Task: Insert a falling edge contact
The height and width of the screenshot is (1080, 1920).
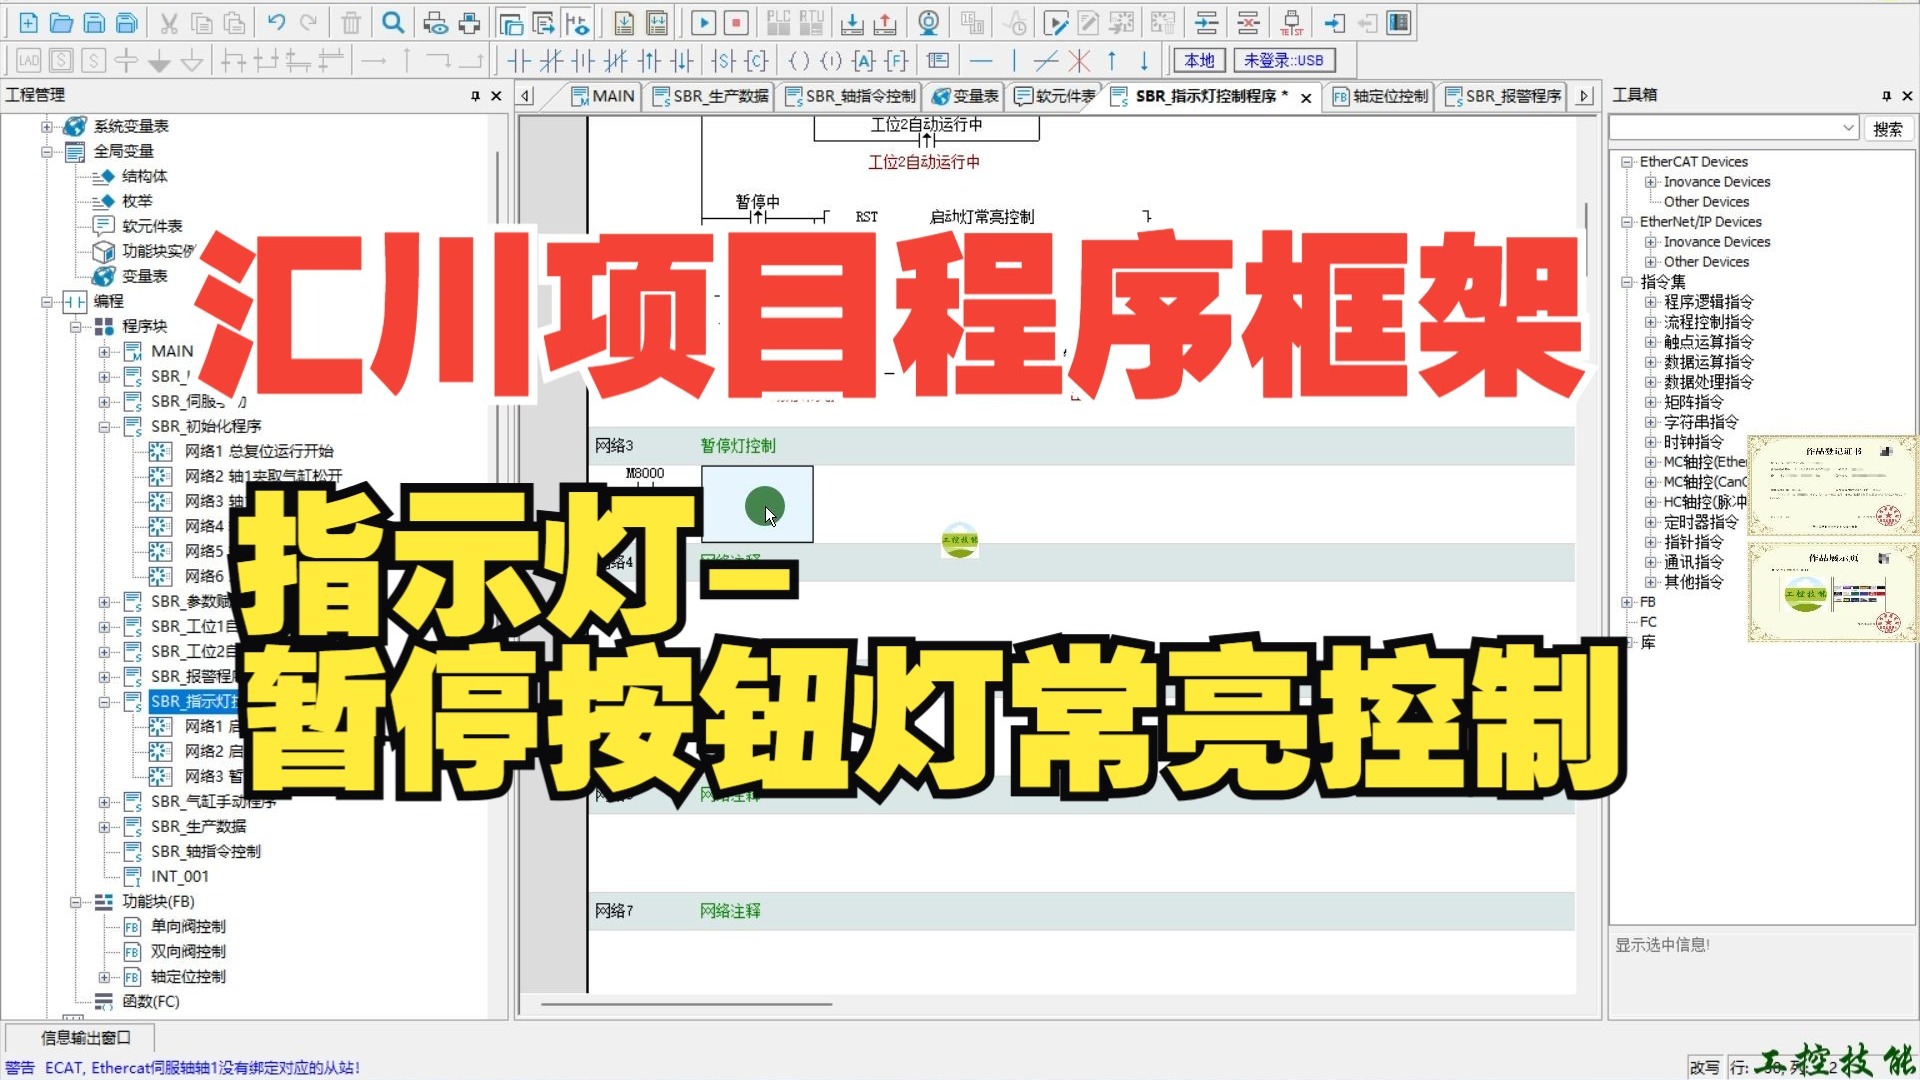Action: (683, 61)
